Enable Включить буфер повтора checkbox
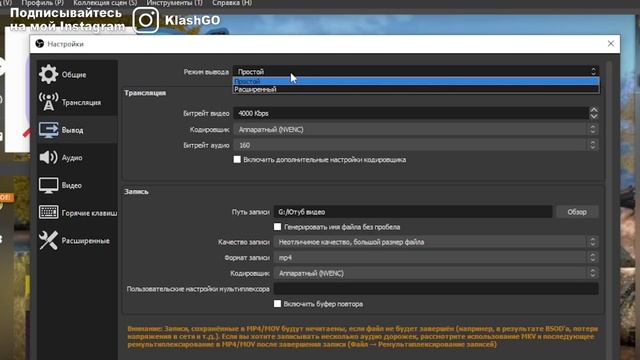 point(278,304)
